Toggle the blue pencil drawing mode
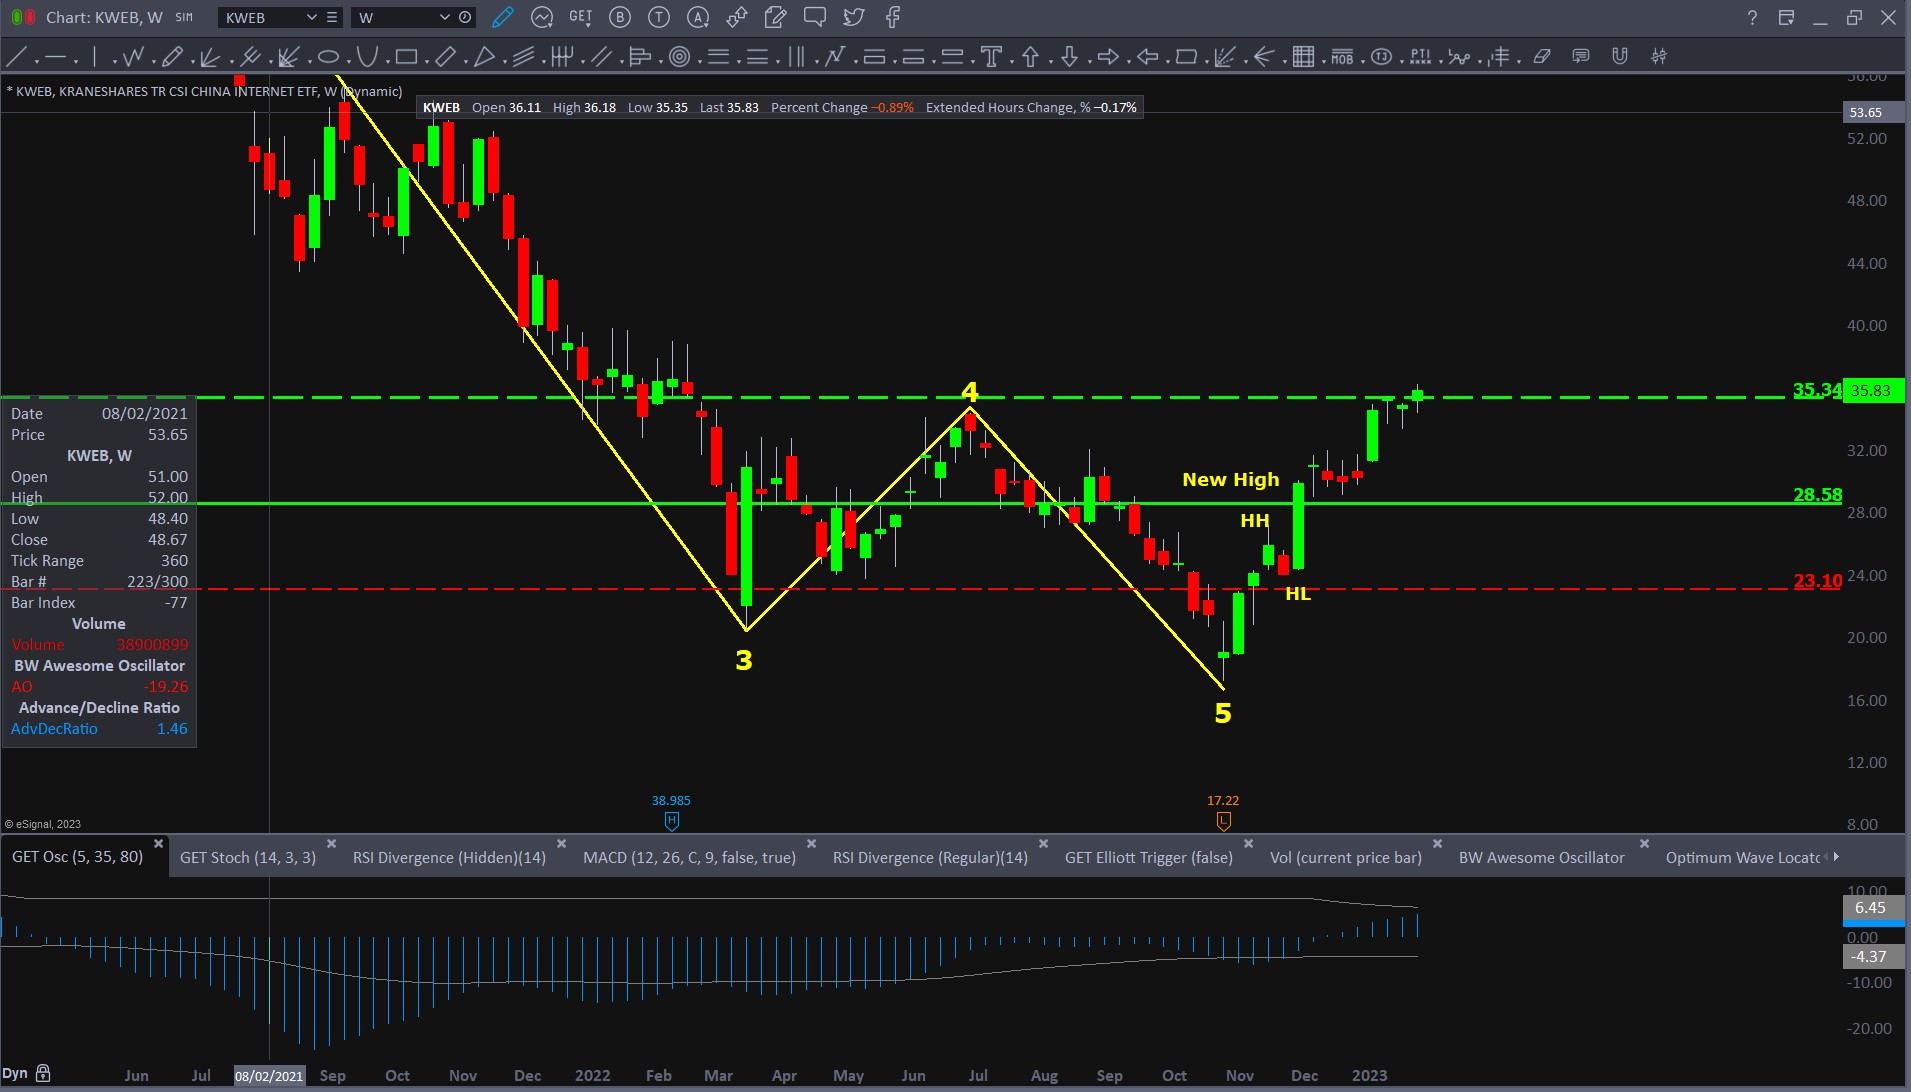 pyautogui.click(x=503, y=17)
